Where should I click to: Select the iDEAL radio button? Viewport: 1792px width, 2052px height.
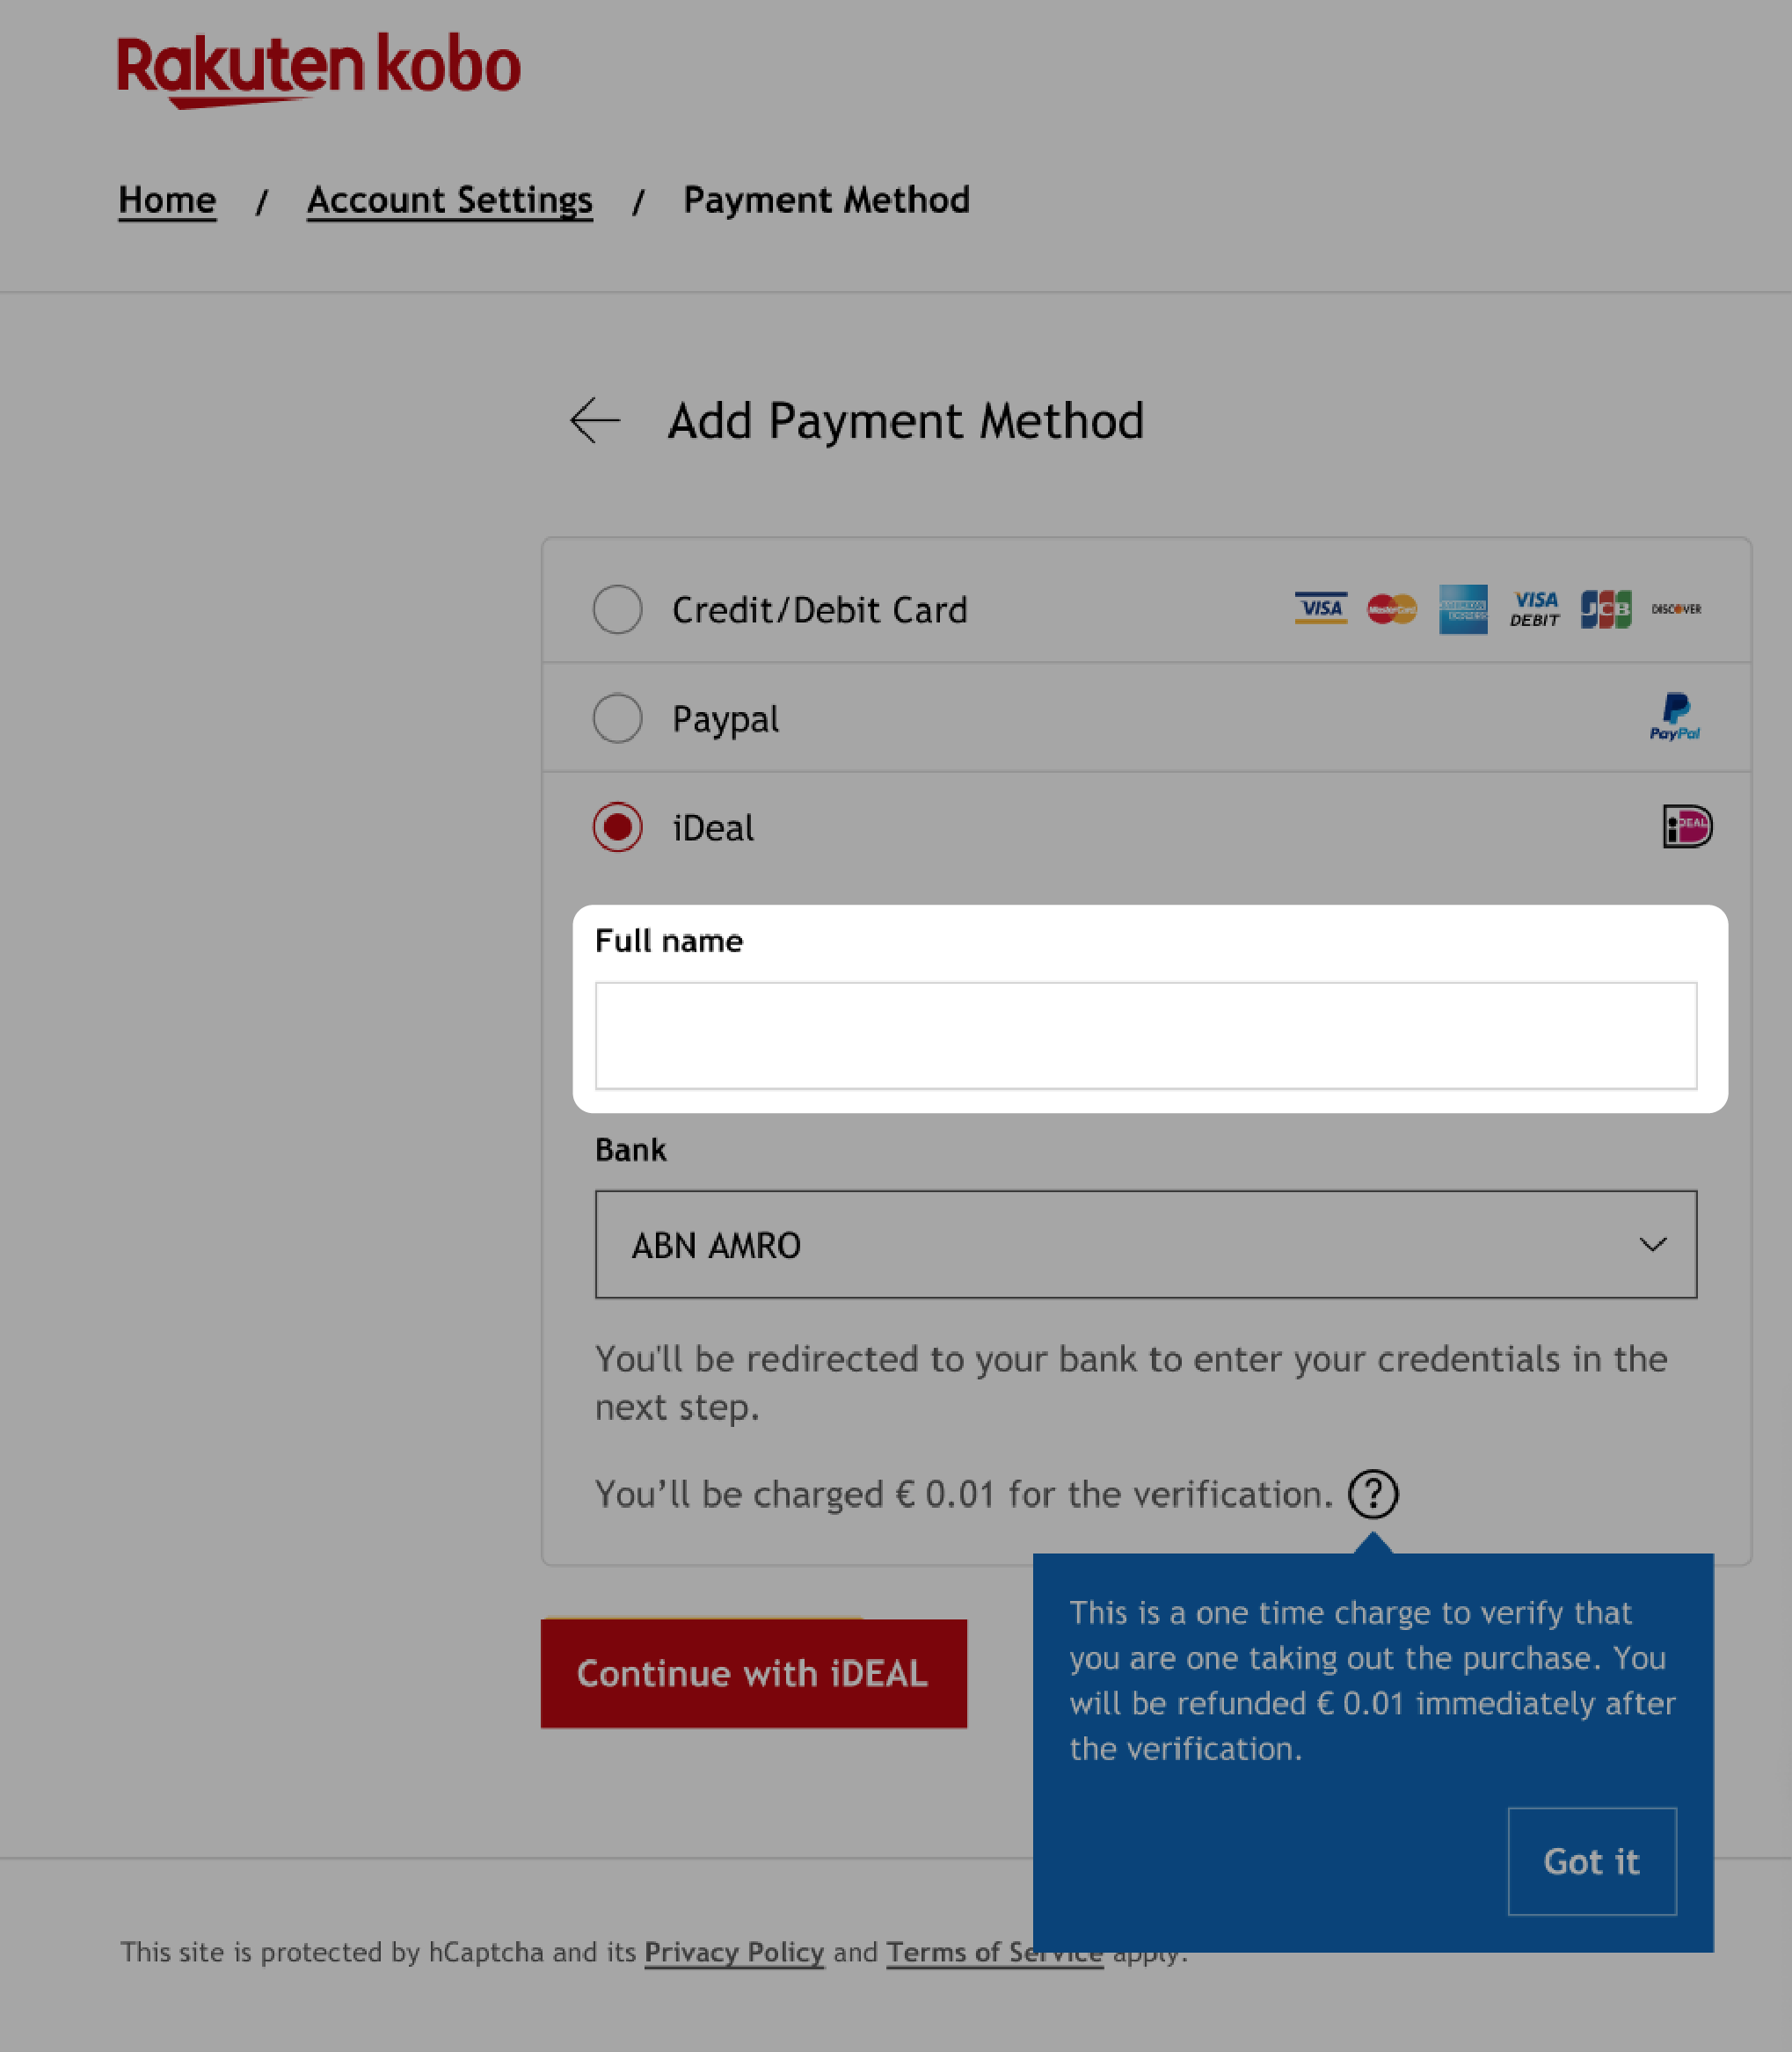(617, 827)
